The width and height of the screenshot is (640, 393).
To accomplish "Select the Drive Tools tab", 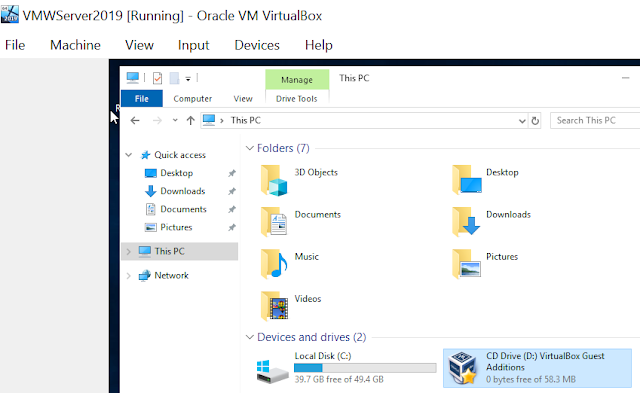I will click(x=297, y=99).
